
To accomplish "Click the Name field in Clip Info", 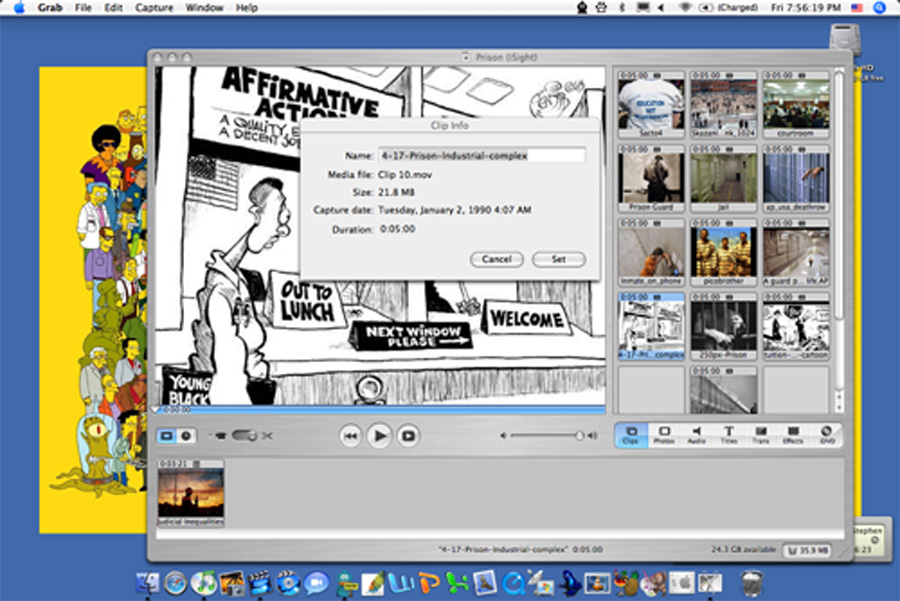I will pyautogui.click(x=482, y=156).
